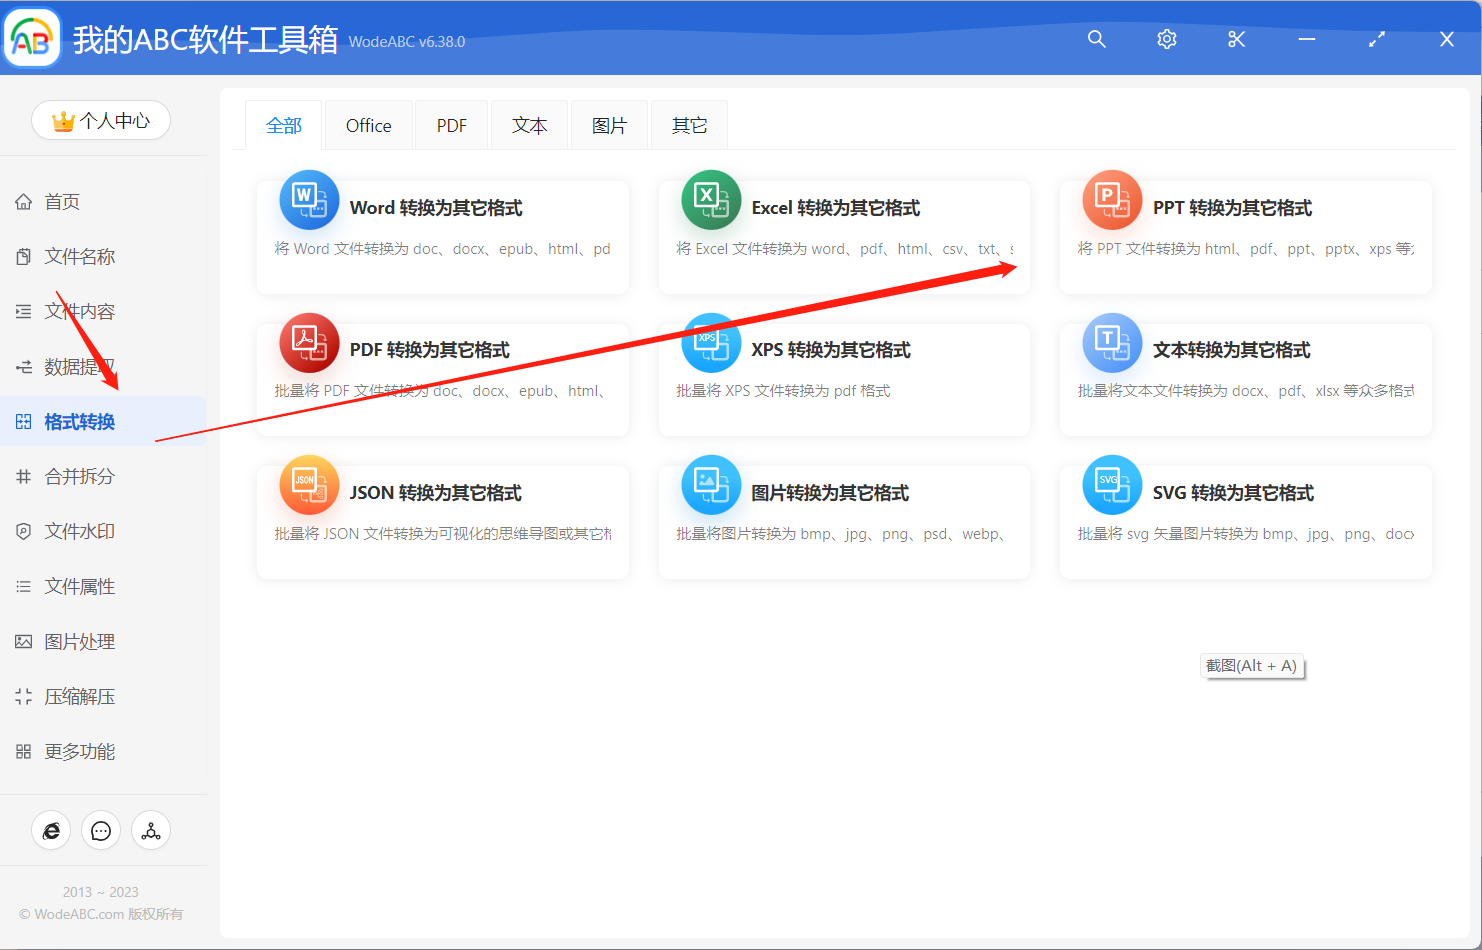
Task: Click the search magnifier in title bar
Action: pyautogui.click(x=1096, y=39)
